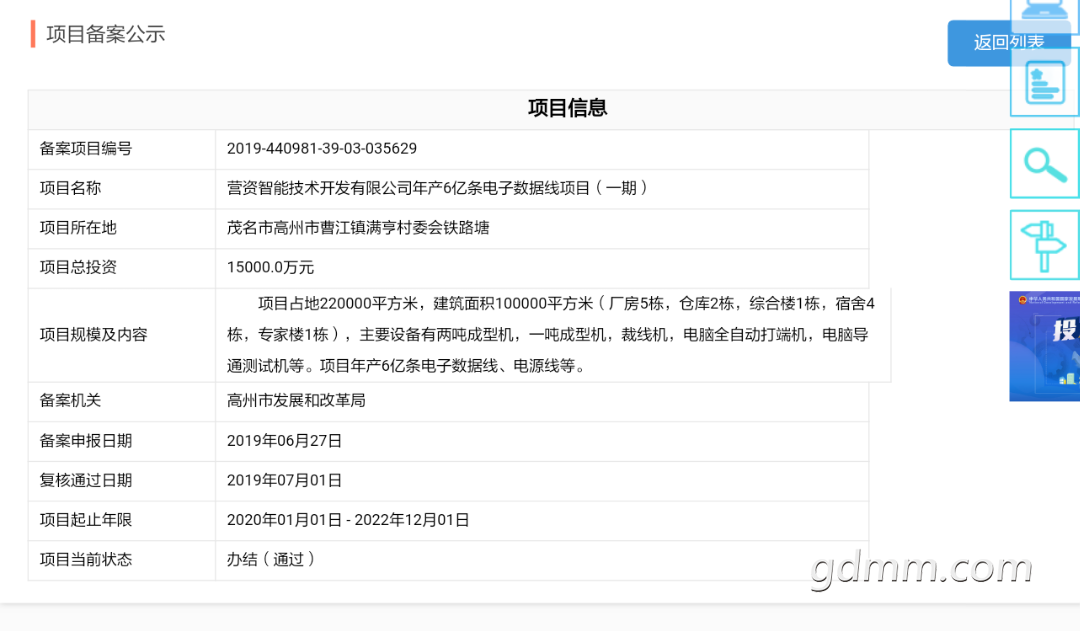Select the review date 2019年07月01日
1080x631 pixels.
coord(285,481)
